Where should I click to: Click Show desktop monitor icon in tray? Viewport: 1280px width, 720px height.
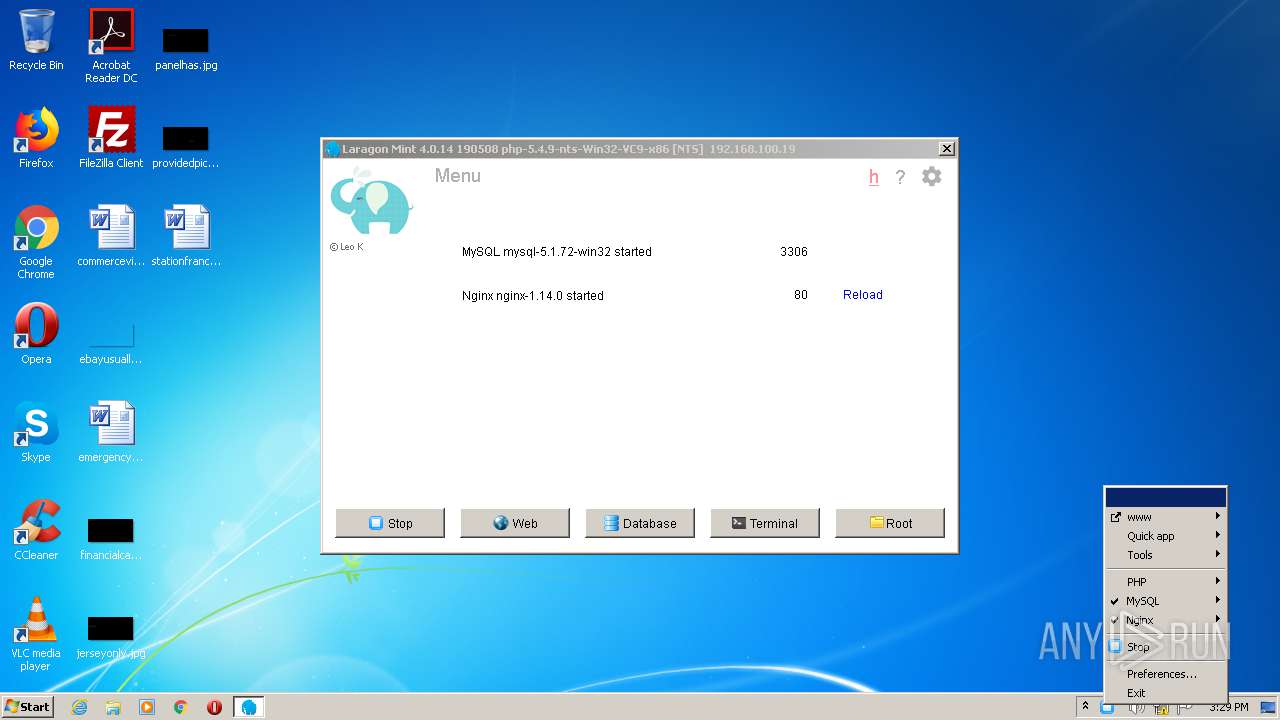1268,707
